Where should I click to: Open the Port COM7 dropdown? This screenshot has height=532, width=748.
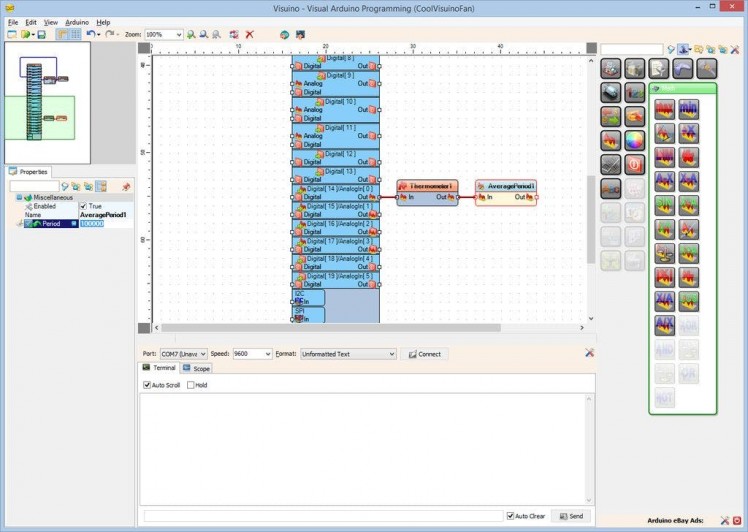pyautogui.click(x=204, y=354)
